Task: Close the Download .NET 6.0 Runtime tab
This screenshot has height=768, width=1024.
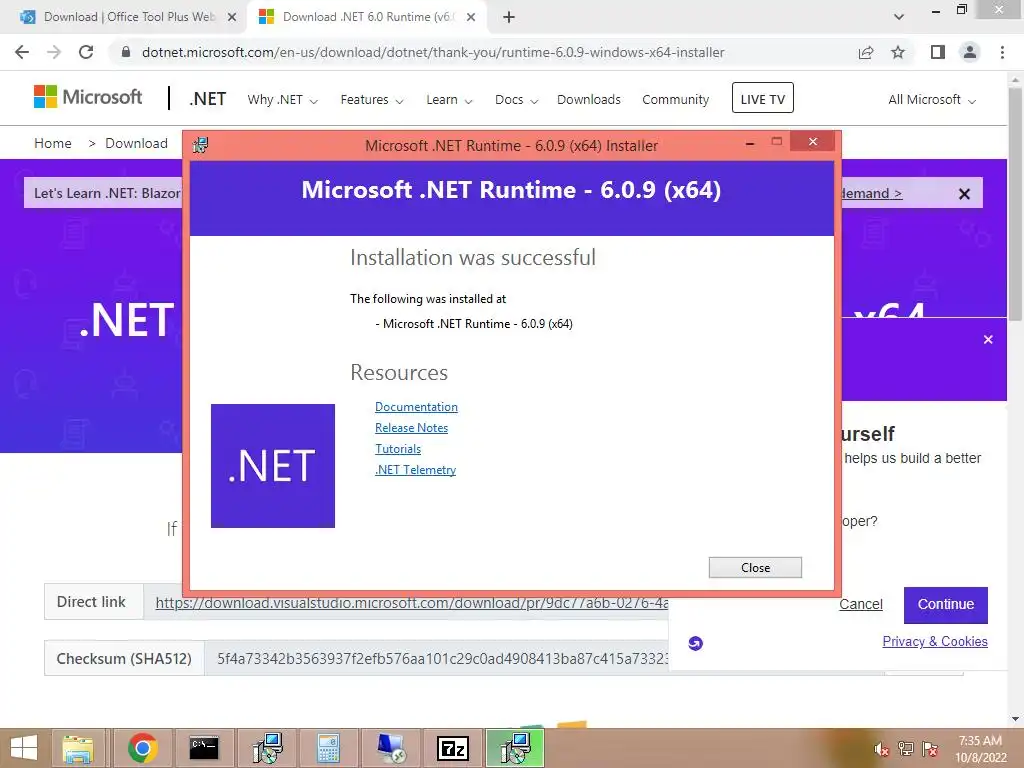Action: coord(471,17)
